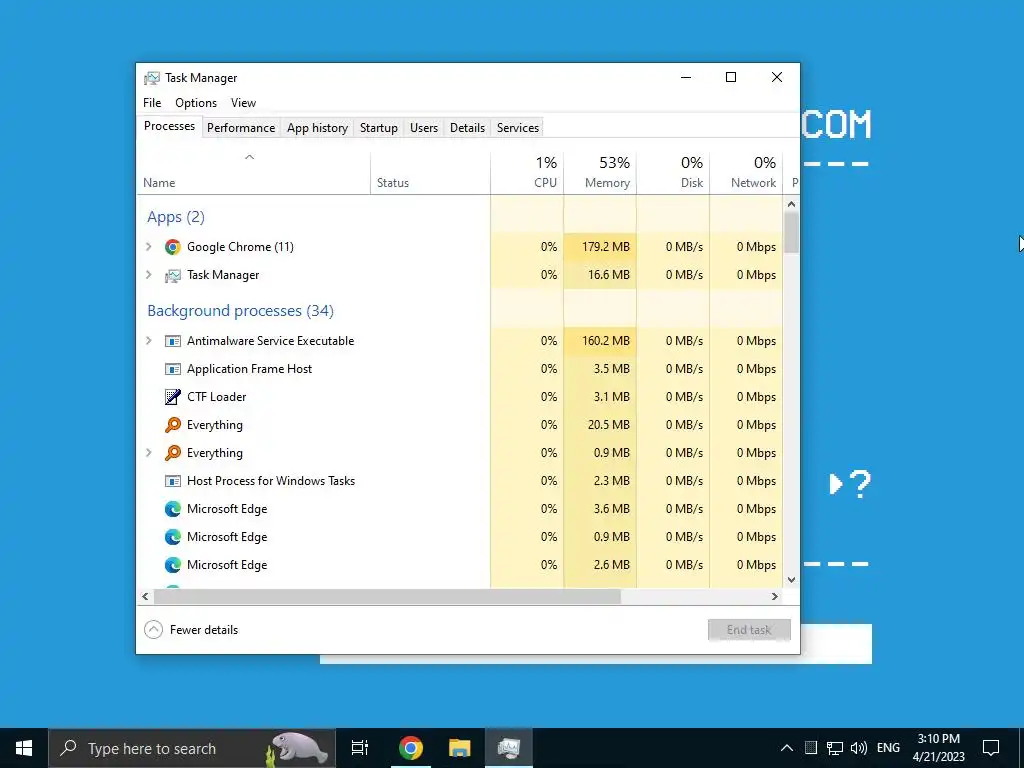Click the horizontal scrollbar right arrow
The width and height of the screenshot is (1024, 768).
775,596
